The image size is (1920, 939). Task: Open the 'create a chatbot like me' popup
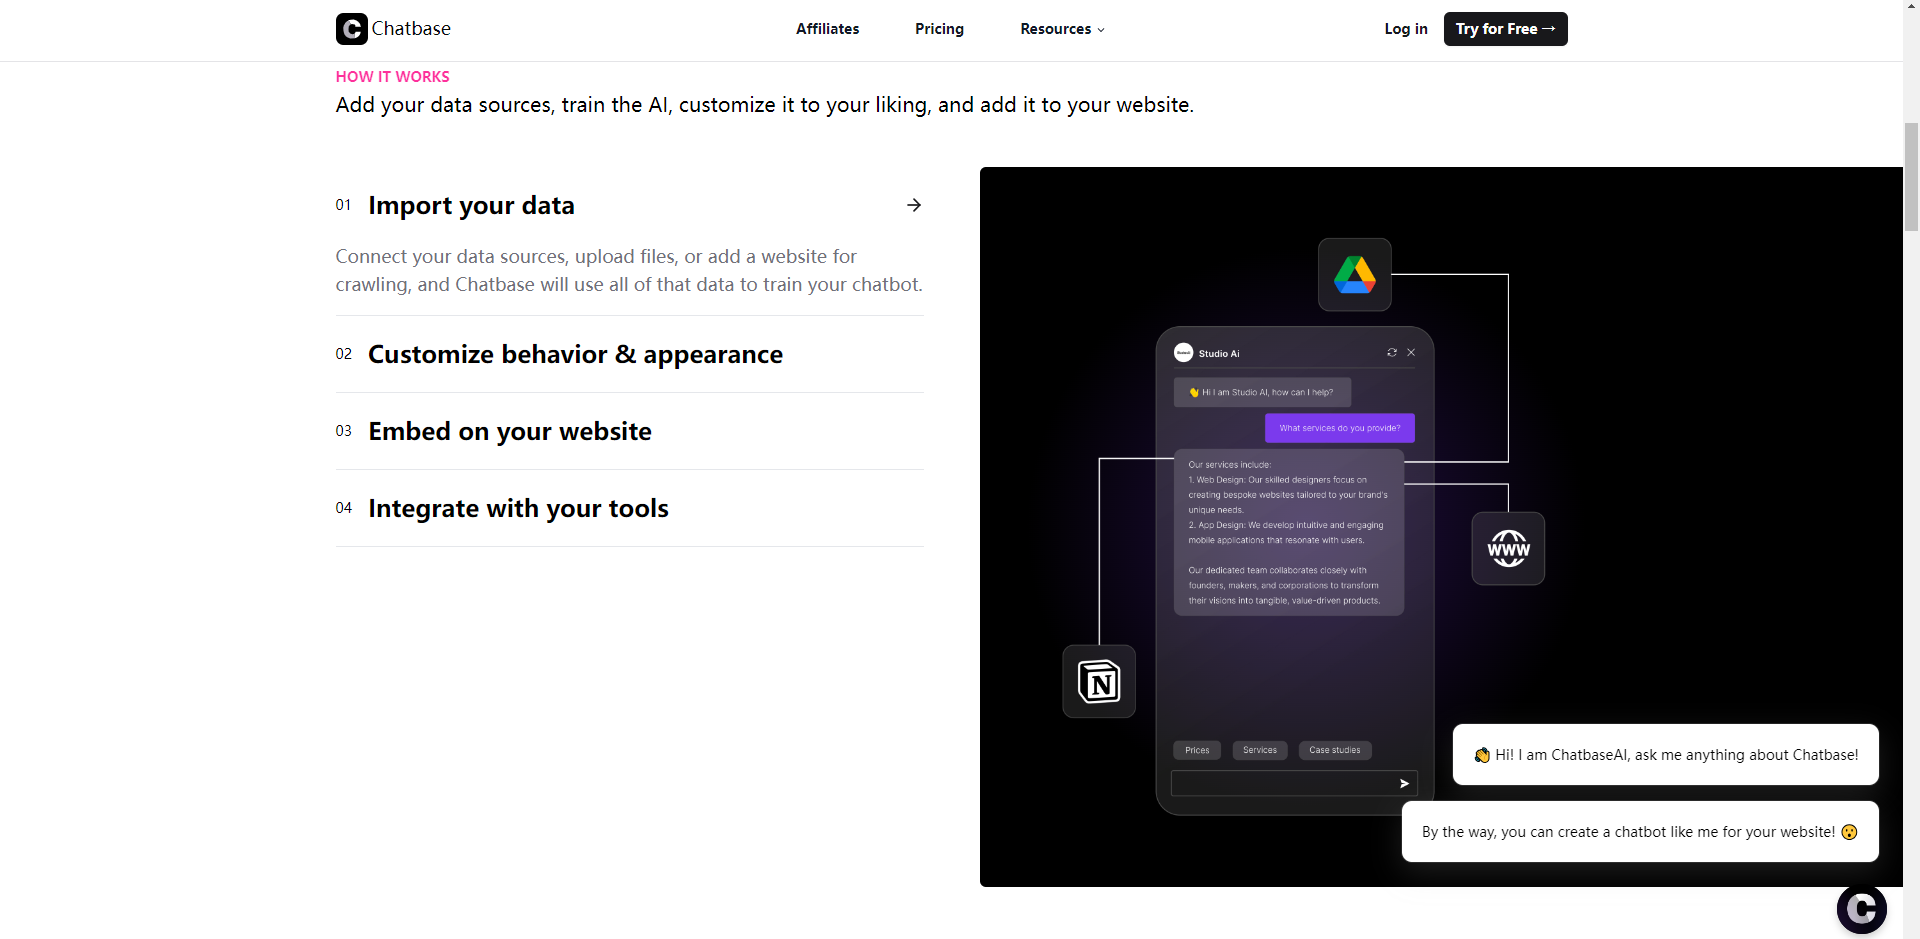1640,832
